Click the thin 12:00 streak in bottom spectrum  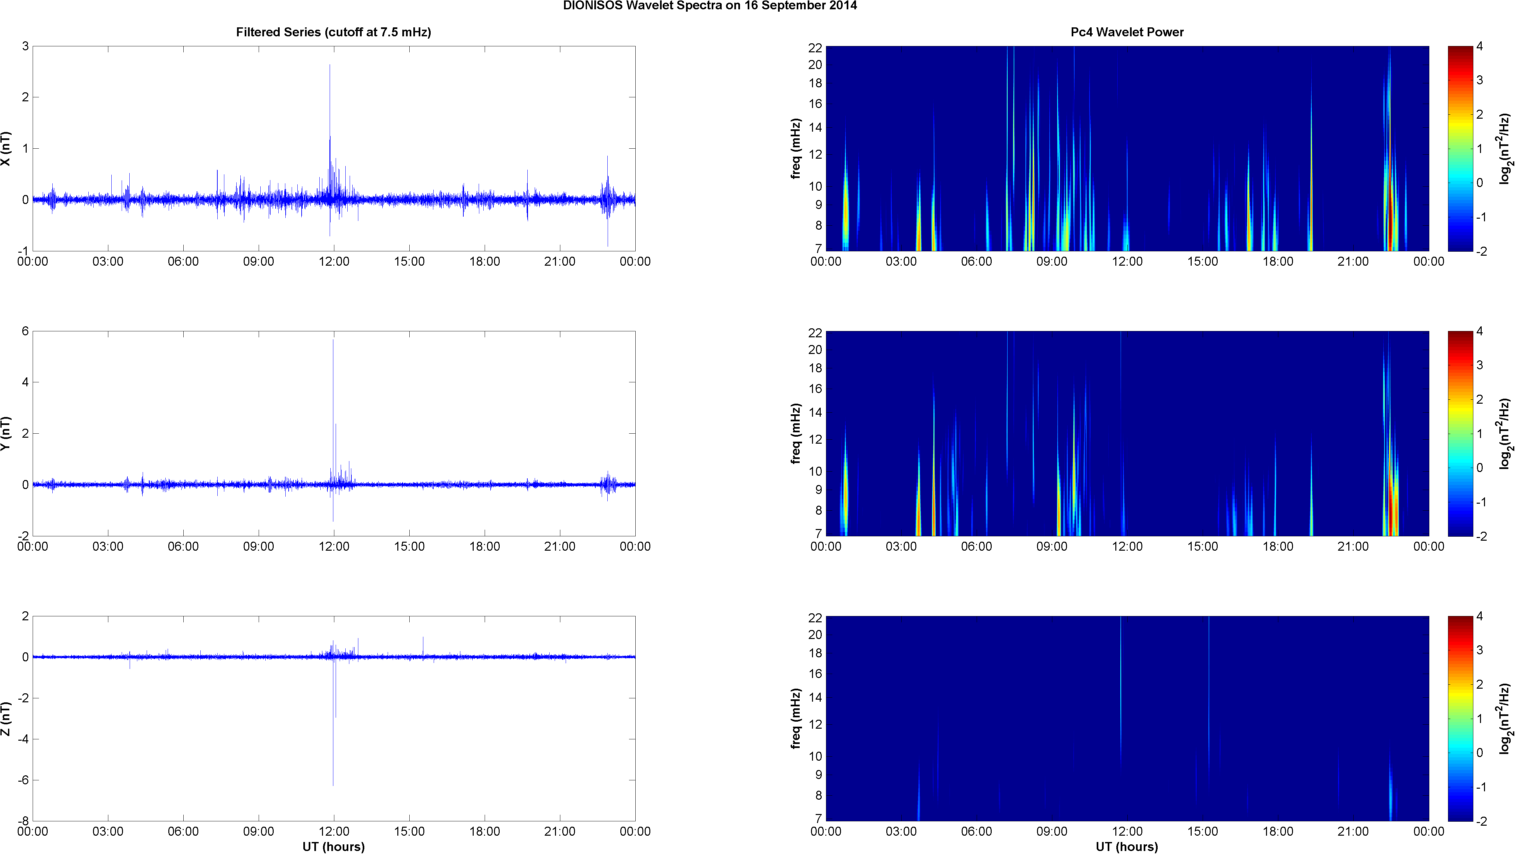coord(1121,690)
